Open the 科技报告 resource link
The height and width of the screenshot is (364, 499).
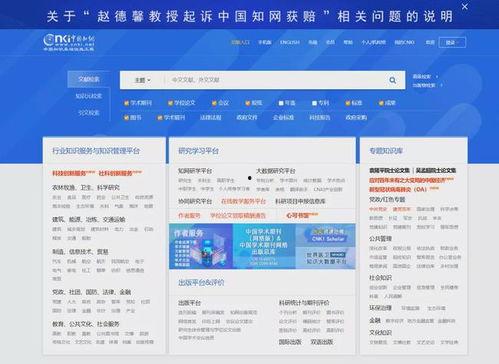point(320,117)
